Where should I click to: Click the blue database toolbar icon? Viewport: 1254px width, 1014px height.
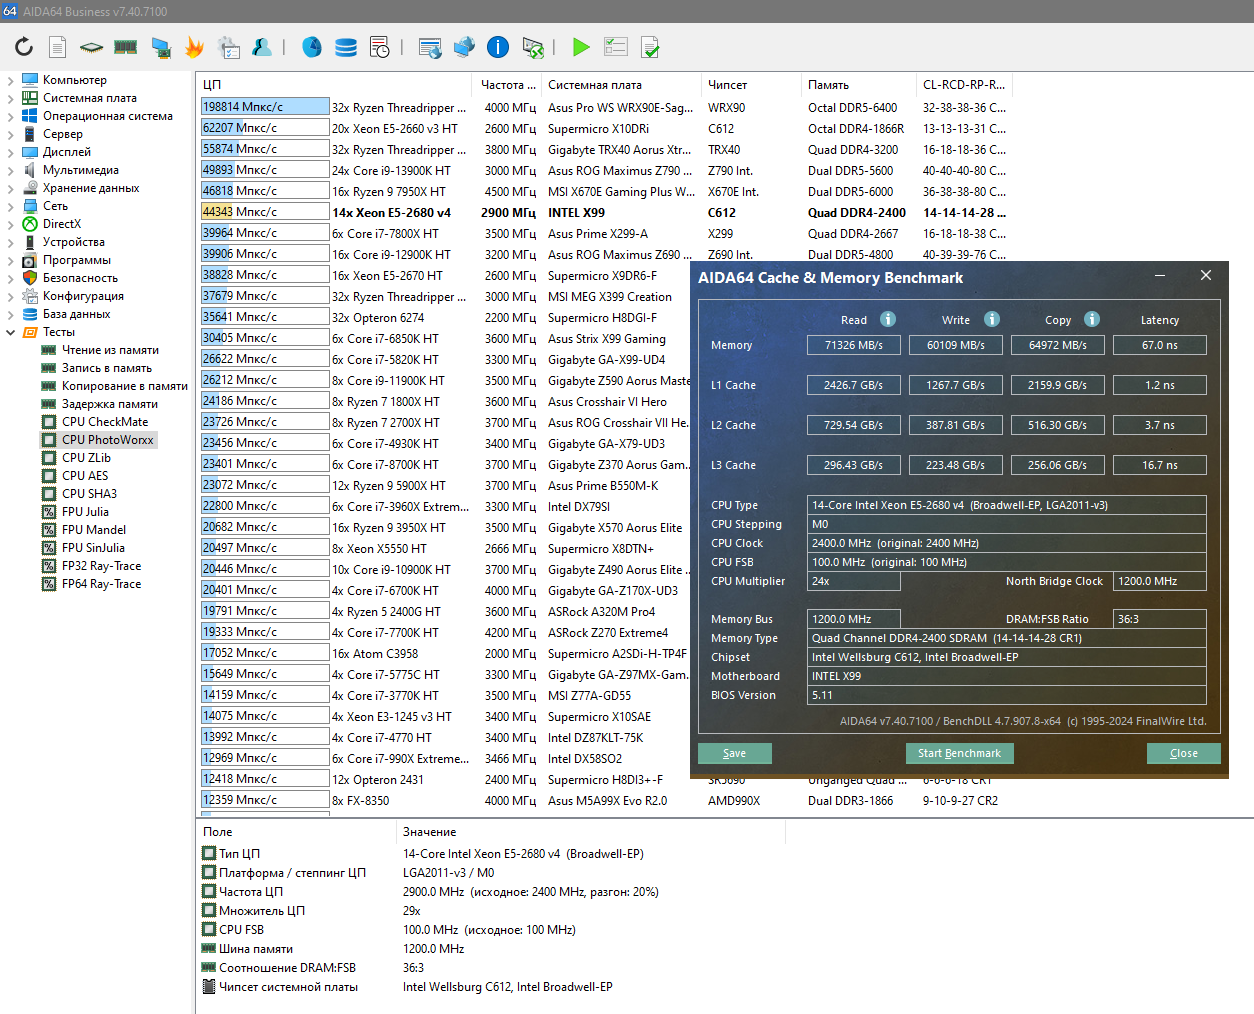point(346,47)
